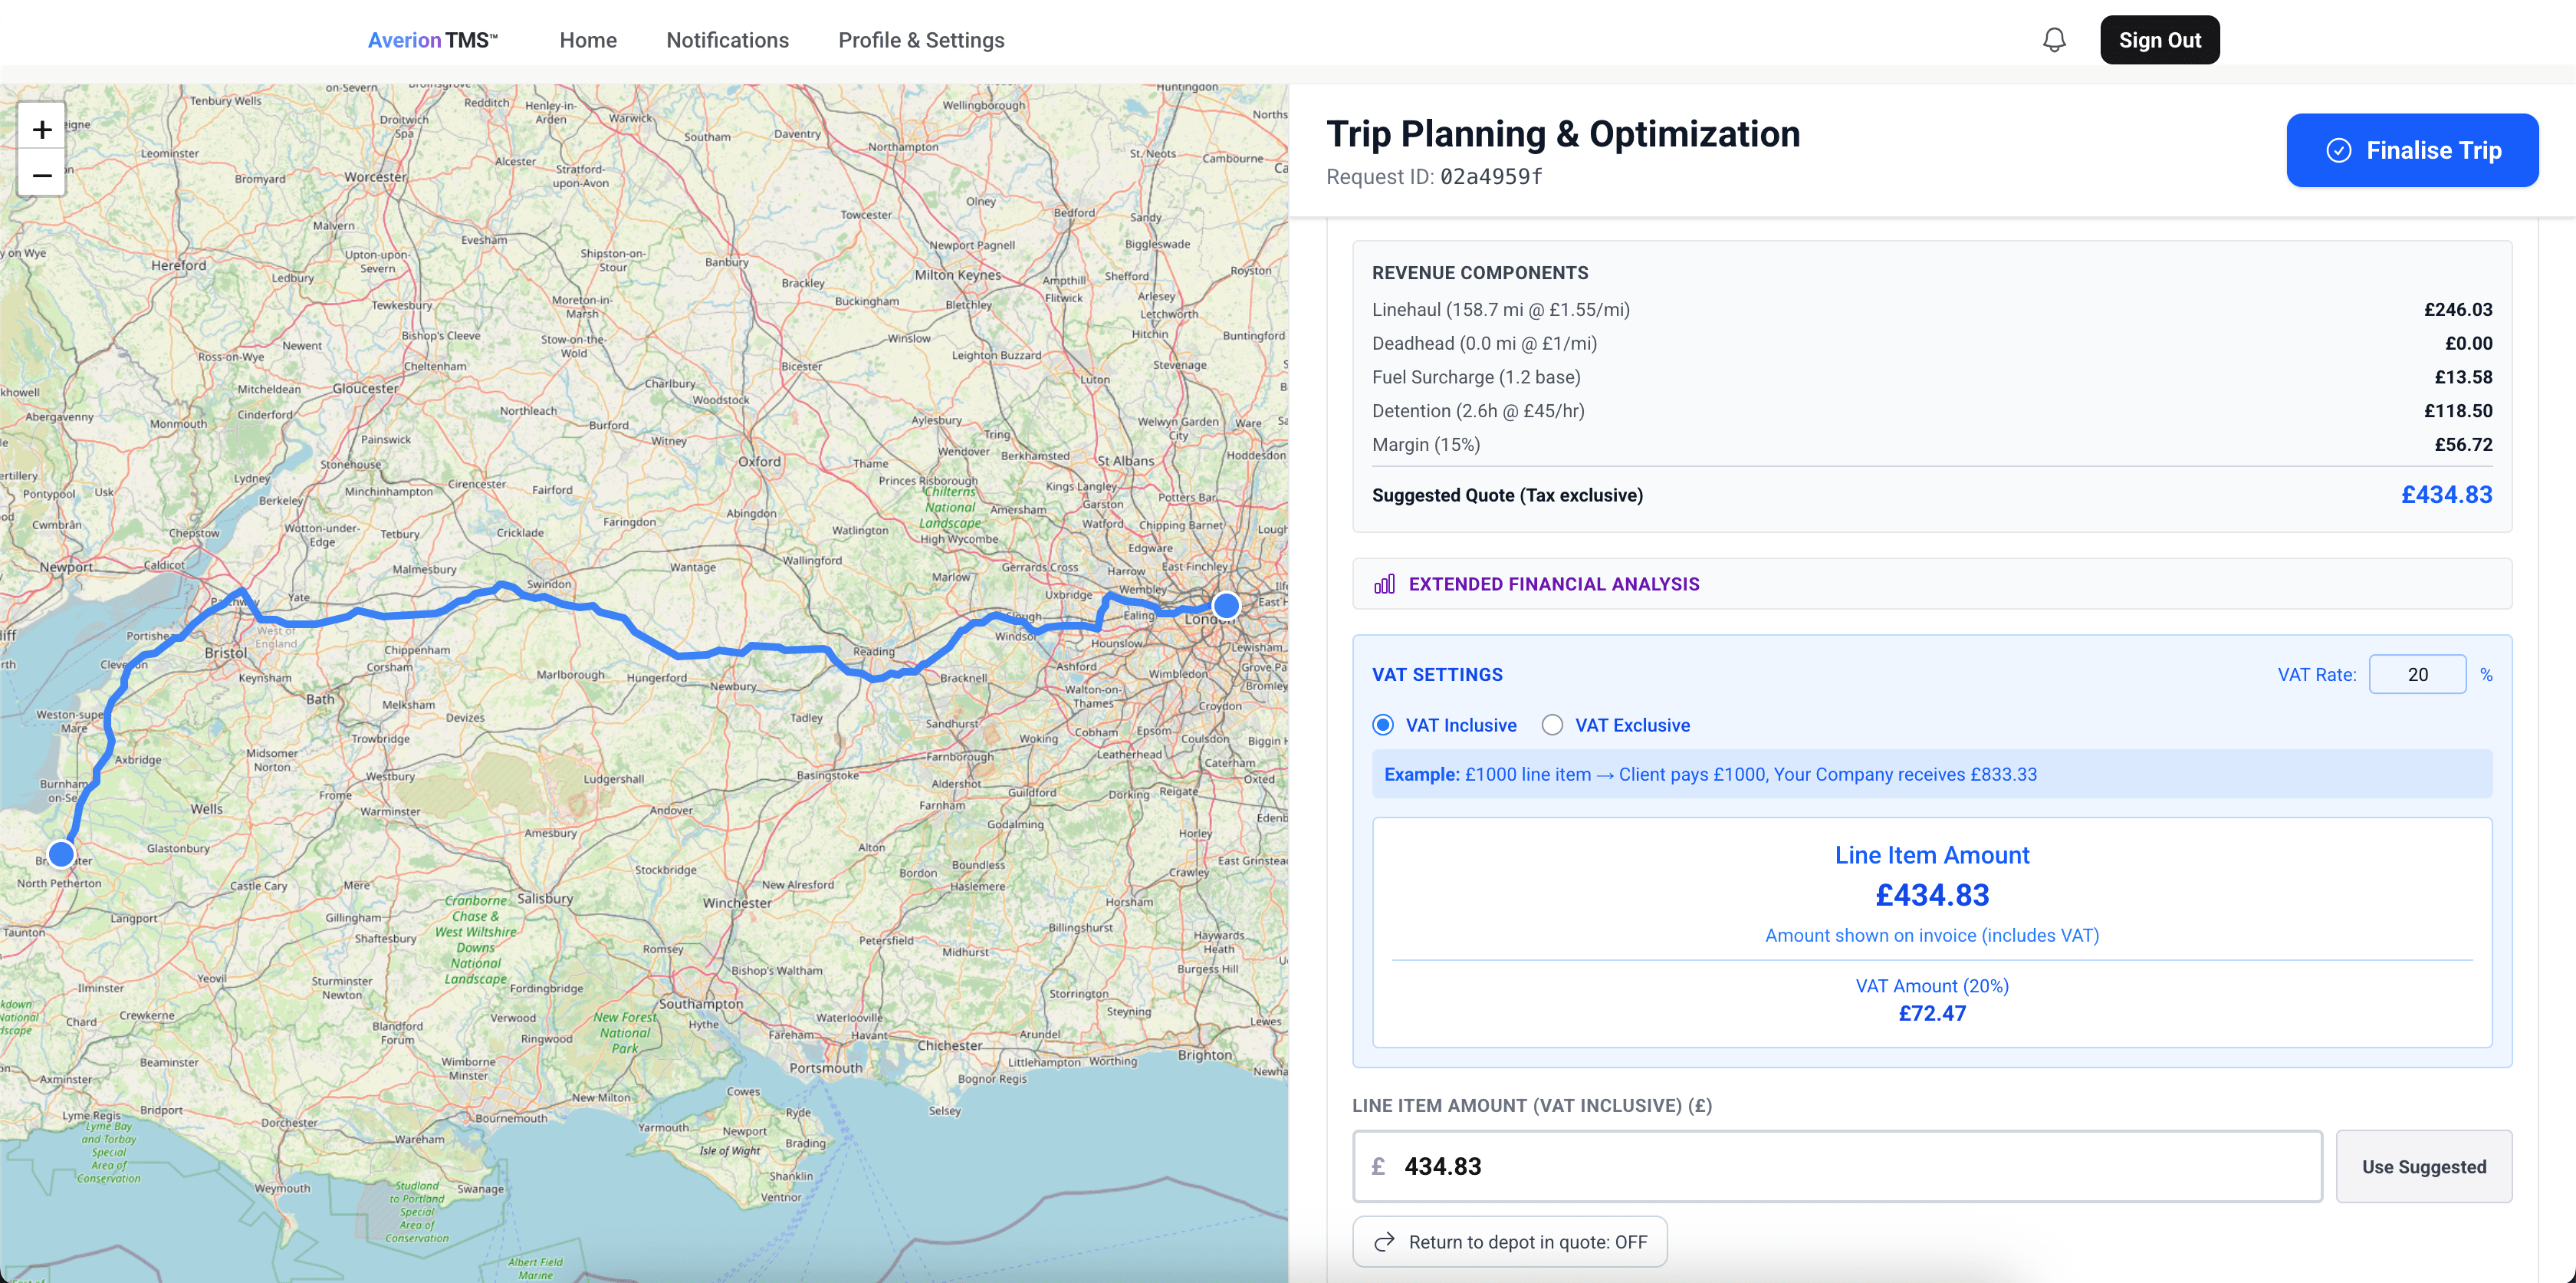Open Extended Financial Analysis section

click(x=1554, y=584)
